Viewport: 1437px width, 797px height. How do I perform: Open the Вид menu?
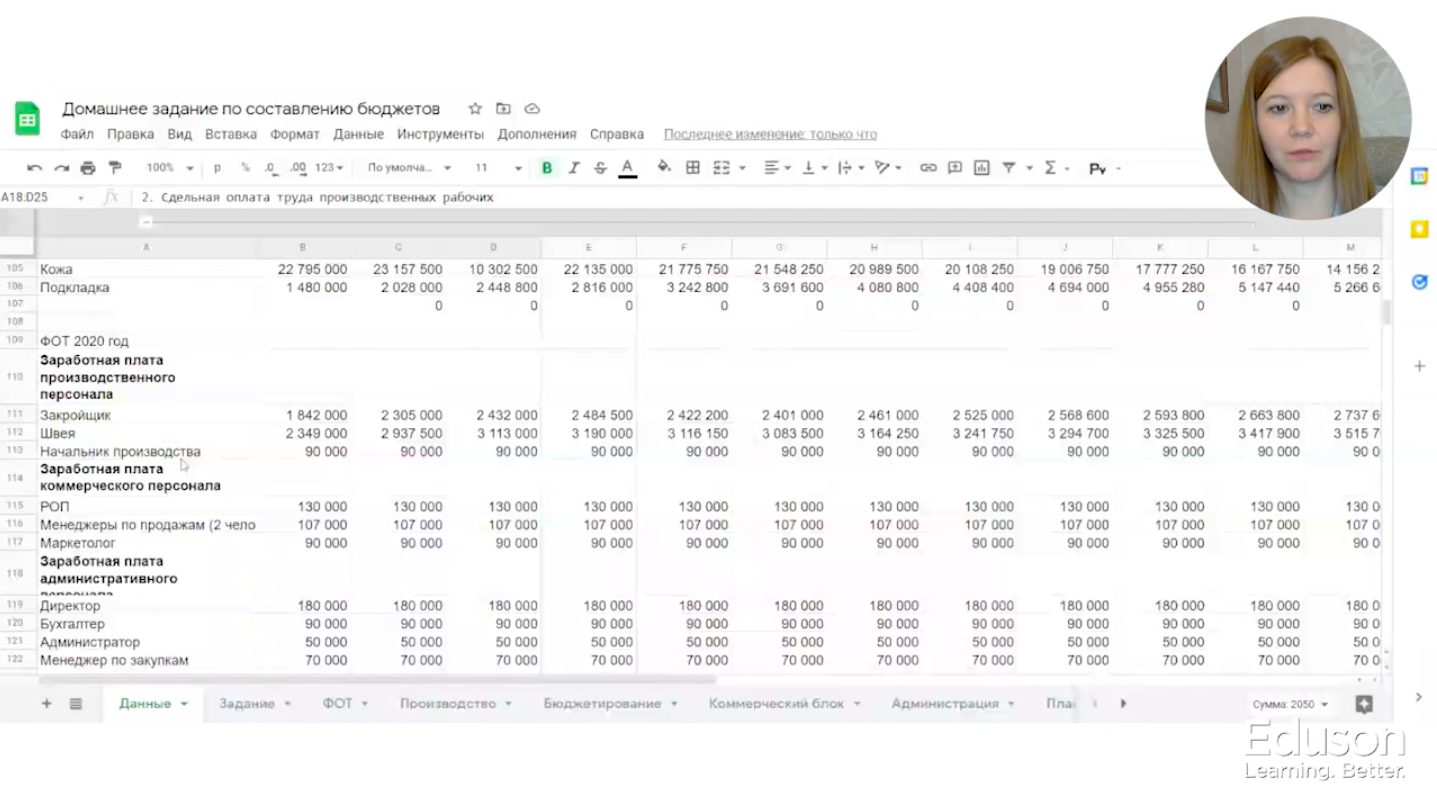pyautogui.click(x=179, y=134)
